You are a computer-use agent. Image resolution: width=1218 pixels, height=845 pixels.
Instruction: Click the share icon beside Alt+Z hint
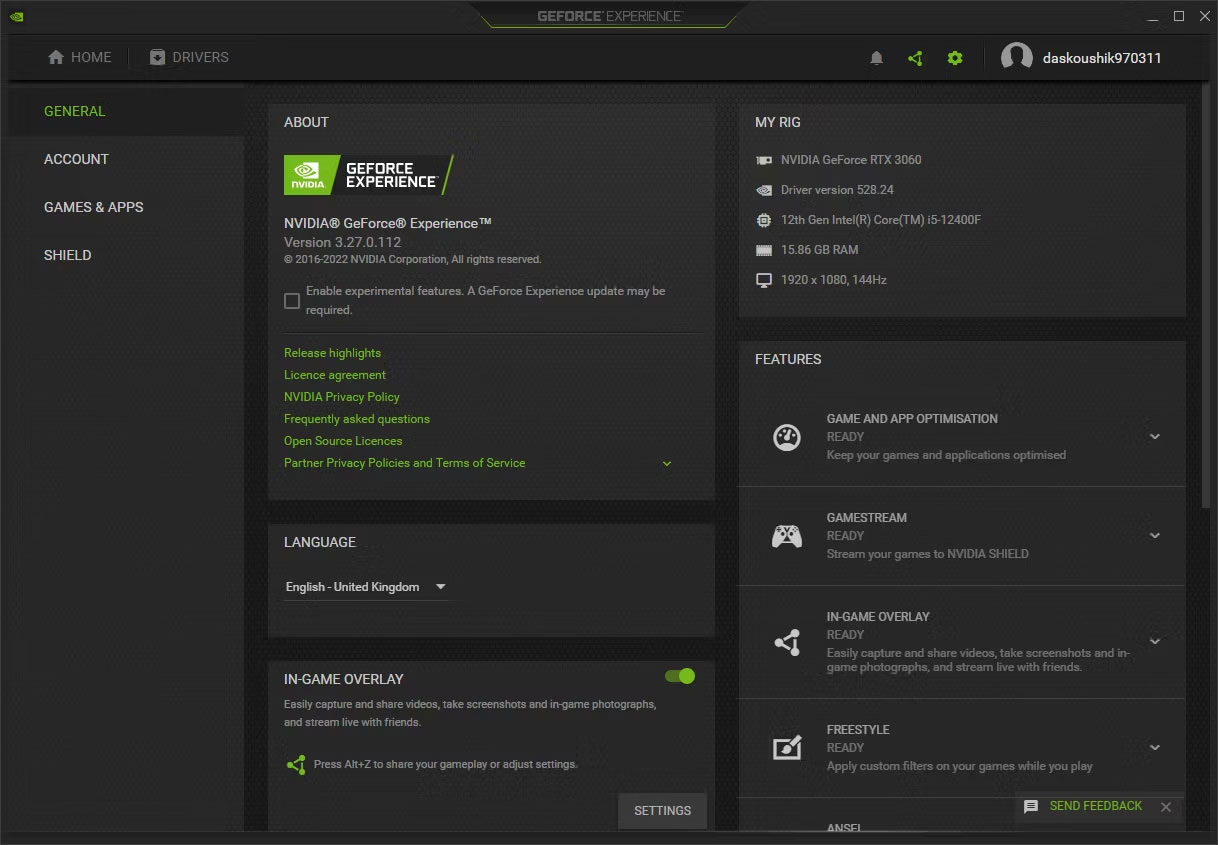click(x=295, y=765)
